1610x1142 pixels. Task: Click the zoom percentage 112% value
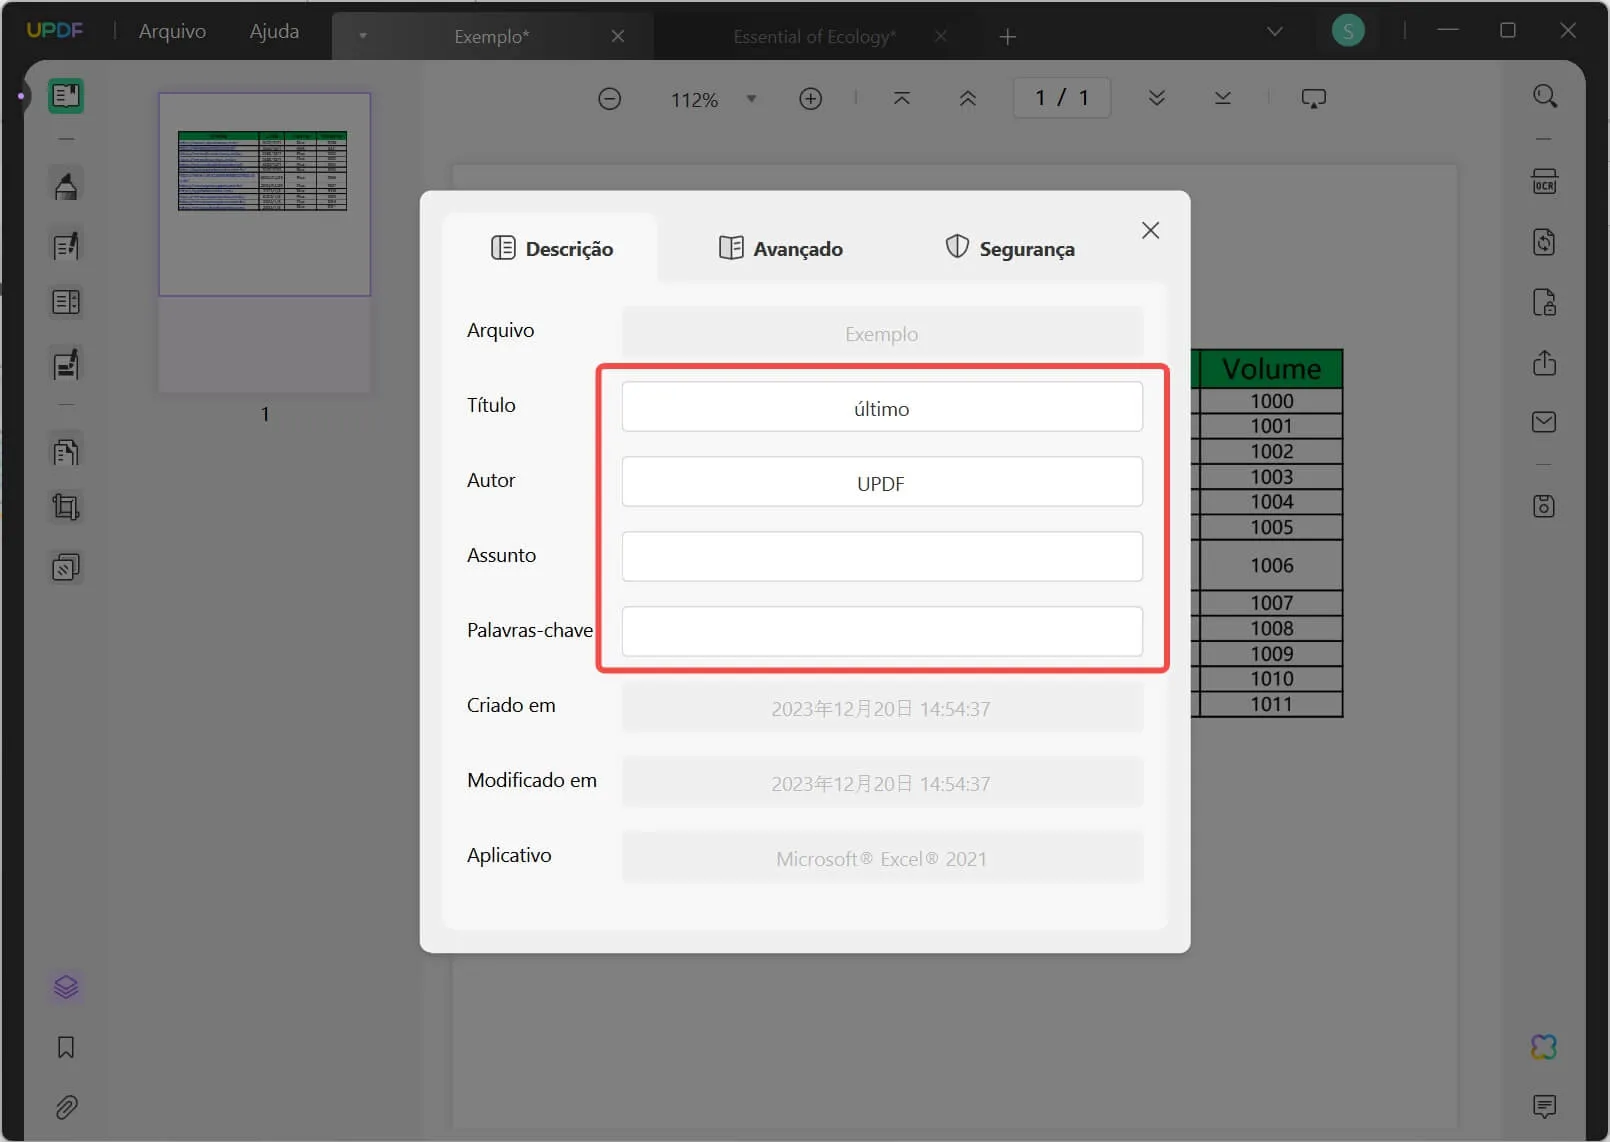[x=695, y=100]
